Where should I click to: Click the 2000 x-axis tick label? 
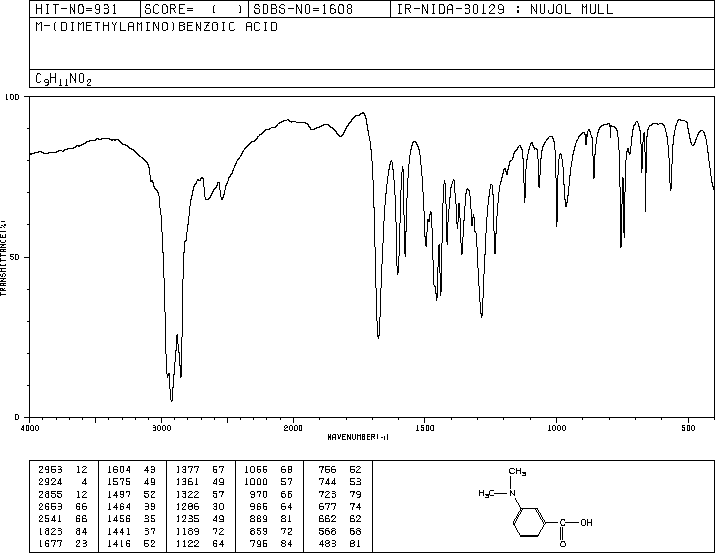(x=293, y=428)
